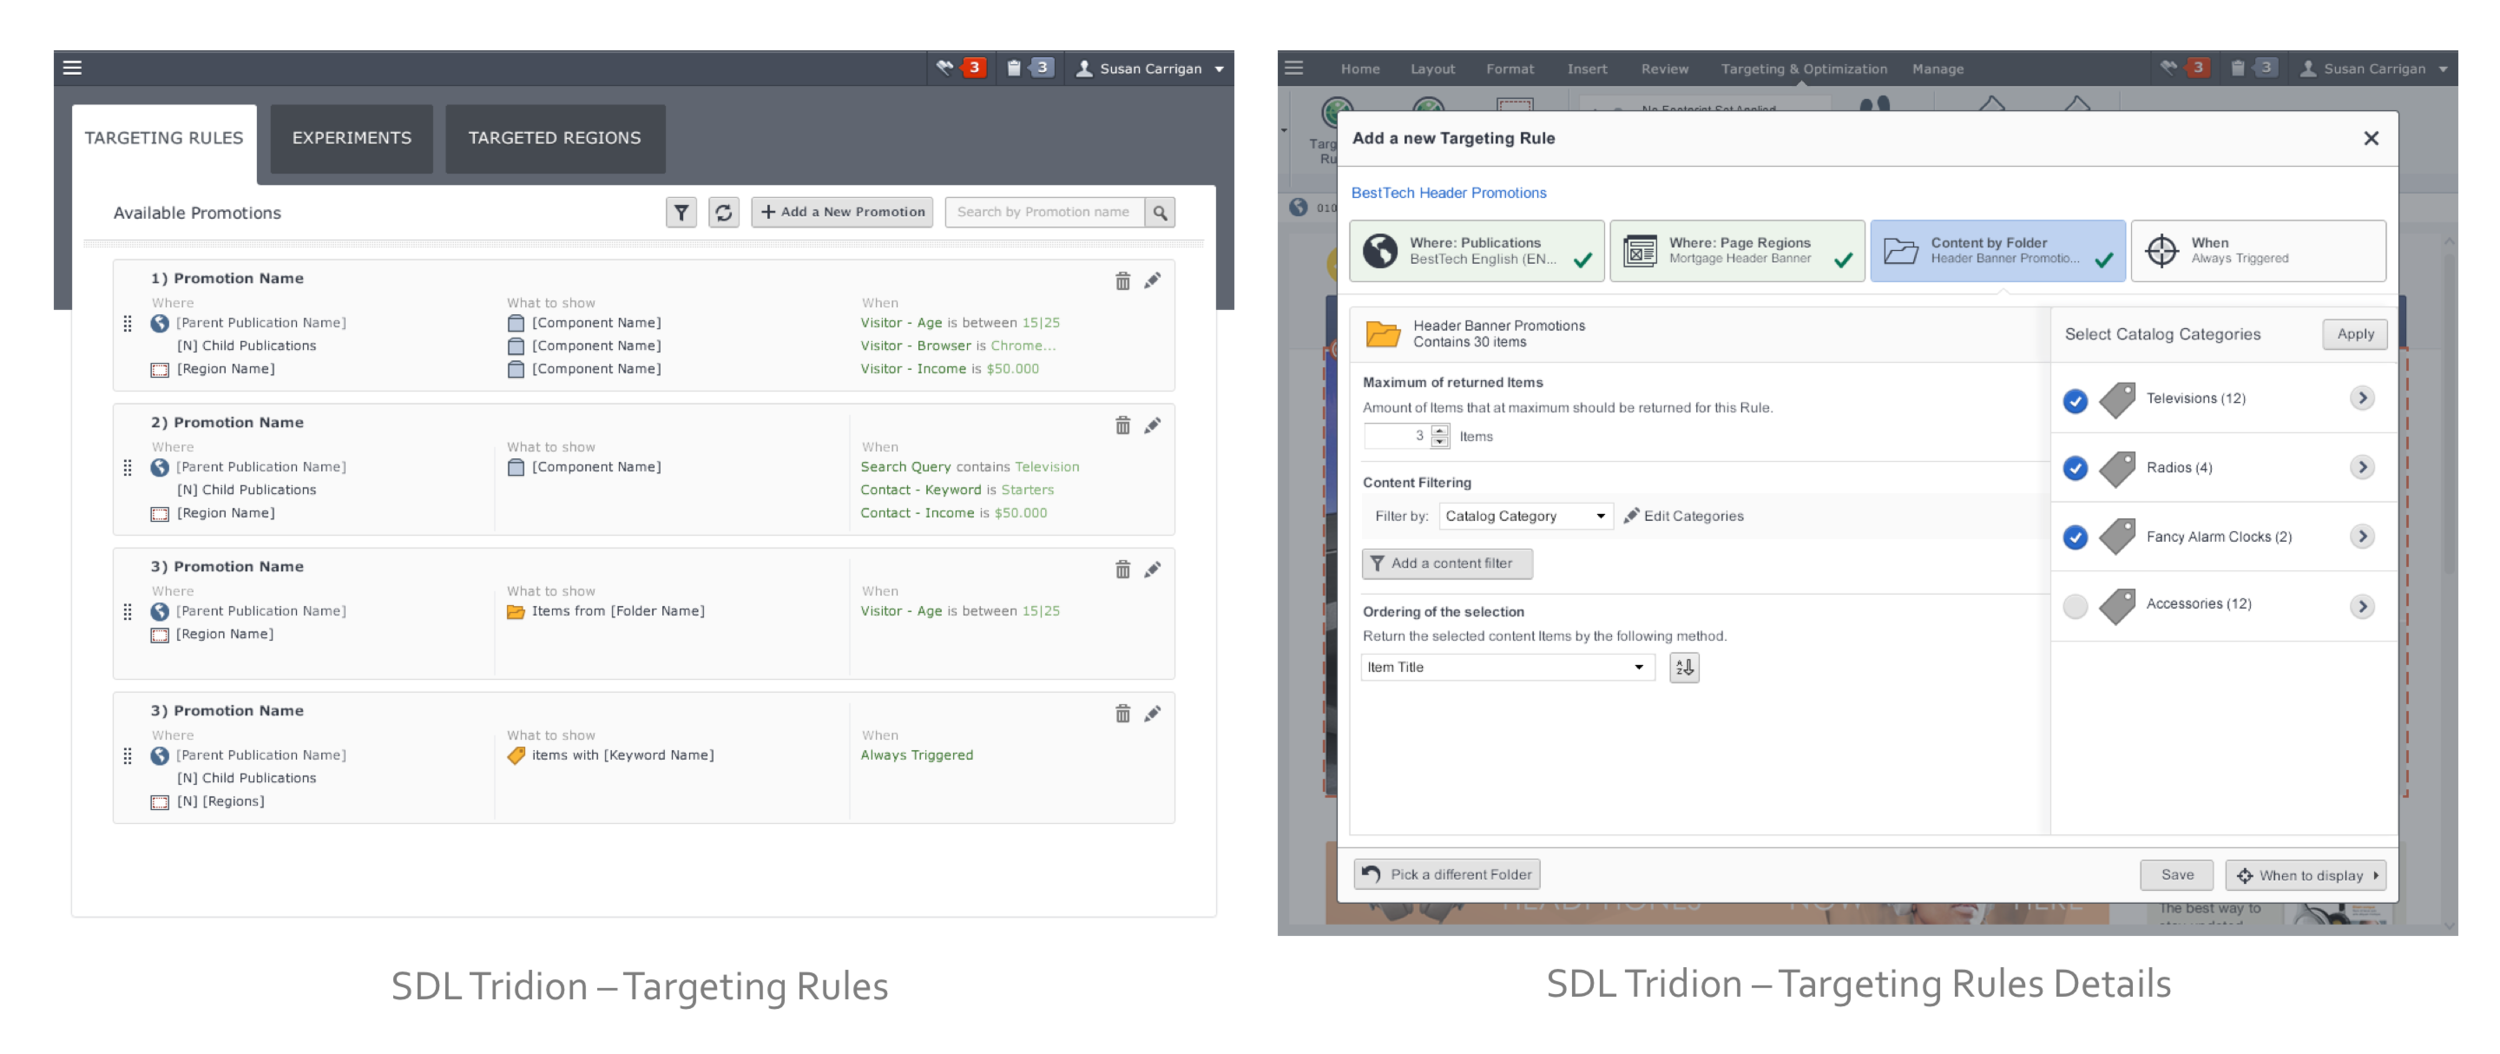Click search magnifier in promotion search box

(1160, 212)
